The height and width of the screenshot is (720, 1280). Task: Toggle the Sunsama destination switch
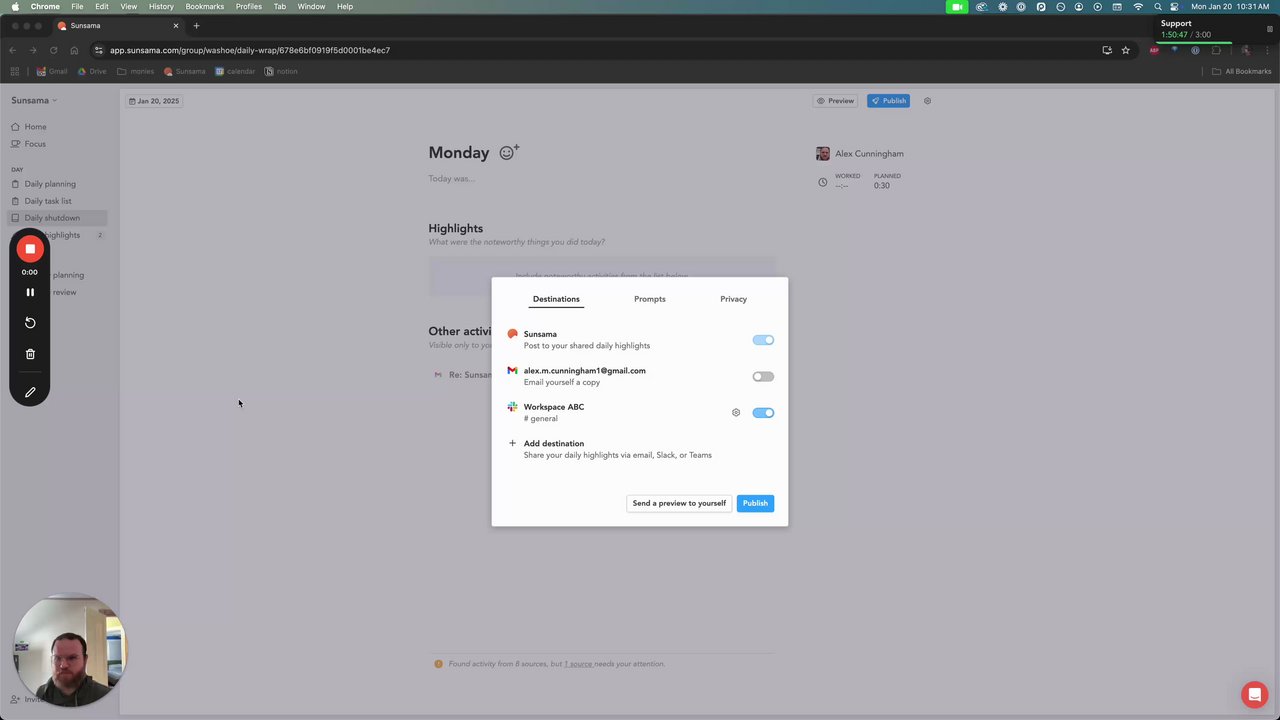click(x=763, y=340)
